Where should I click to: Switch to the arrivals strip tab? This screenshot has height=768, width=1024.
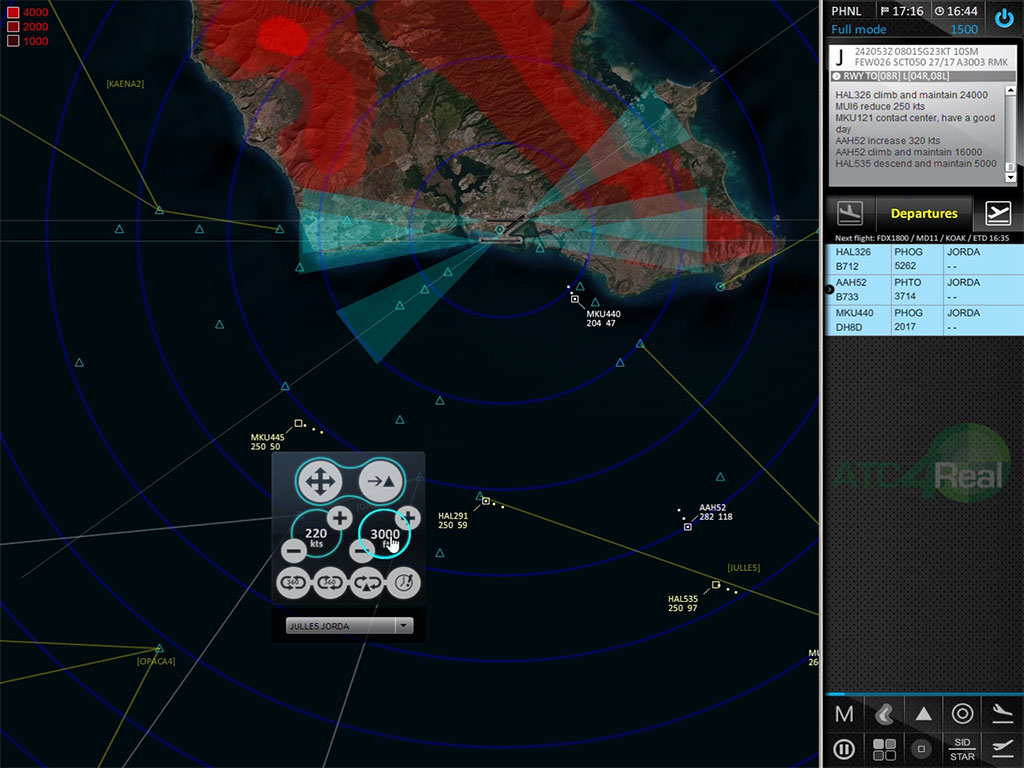pos(851,213)
